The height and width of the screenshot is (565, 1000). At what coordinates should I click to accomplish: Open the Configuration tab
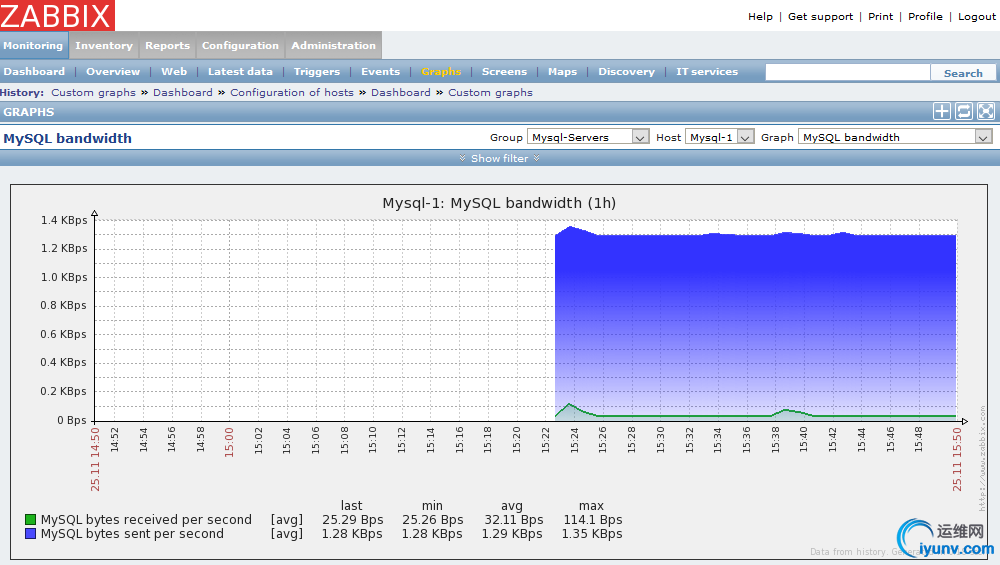click(x=240, y=45)
